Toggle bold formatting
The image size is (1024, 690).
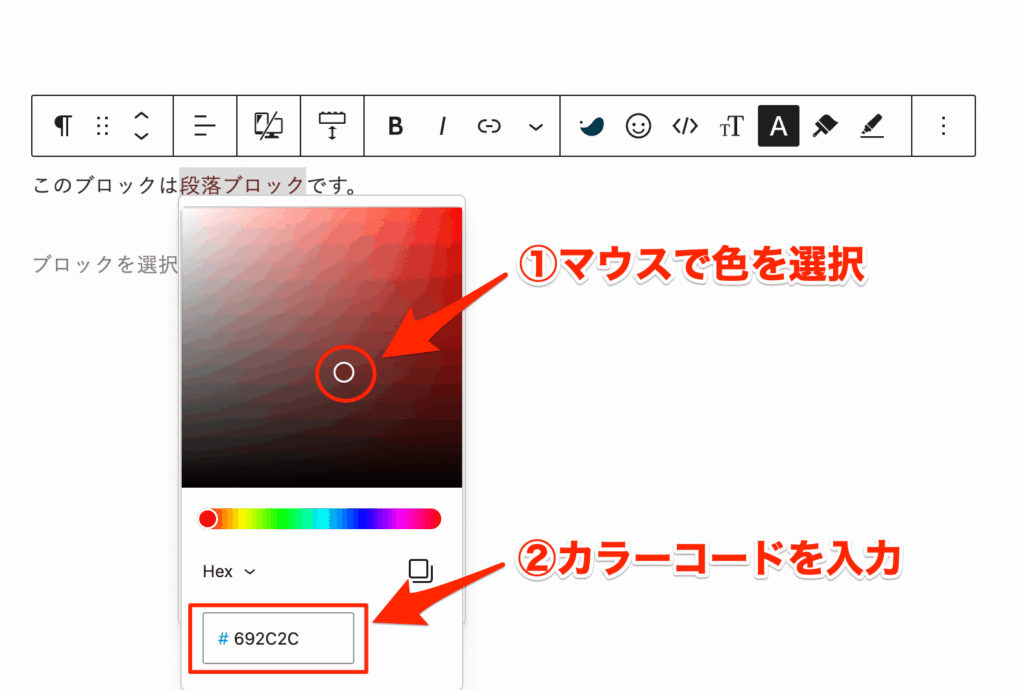point(395,125)
